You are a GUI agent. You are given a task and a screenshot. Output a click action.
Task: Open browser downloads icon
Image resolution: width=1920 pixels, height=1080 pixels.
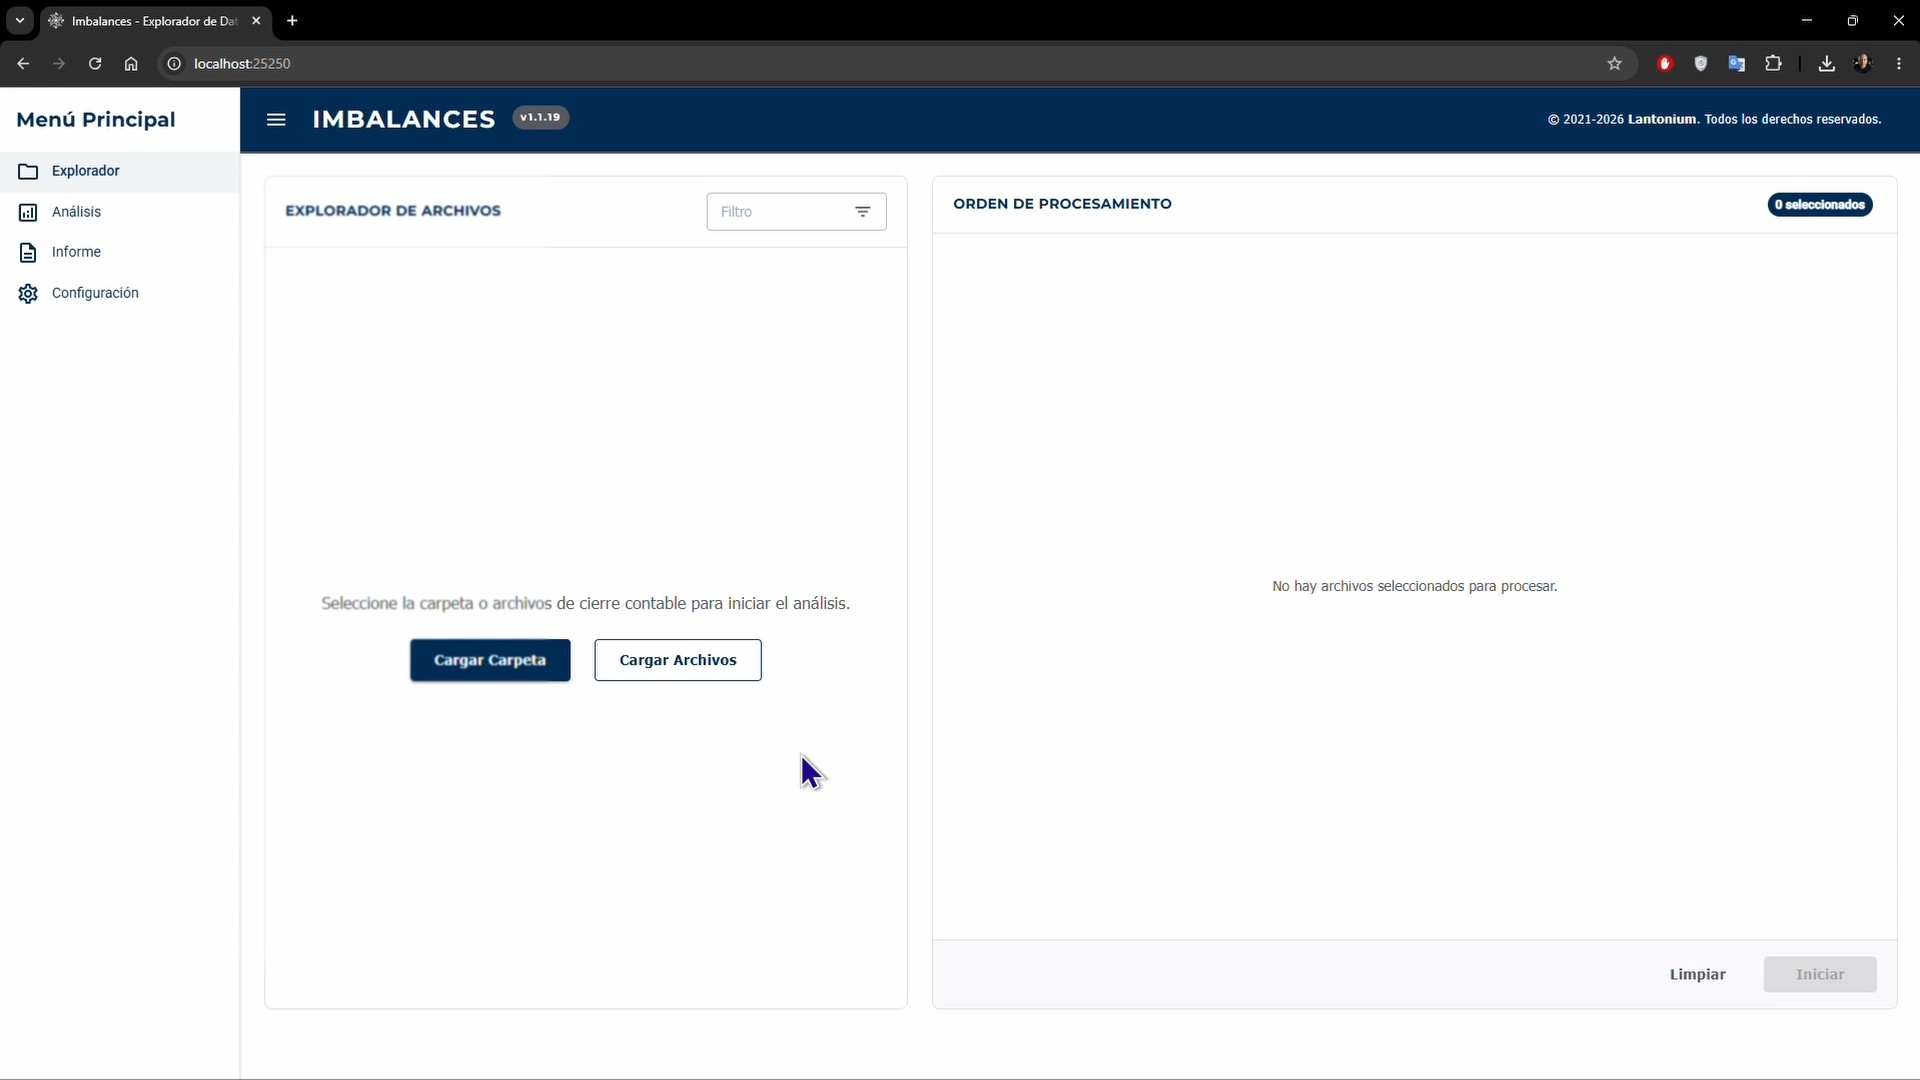point(1826,64)
